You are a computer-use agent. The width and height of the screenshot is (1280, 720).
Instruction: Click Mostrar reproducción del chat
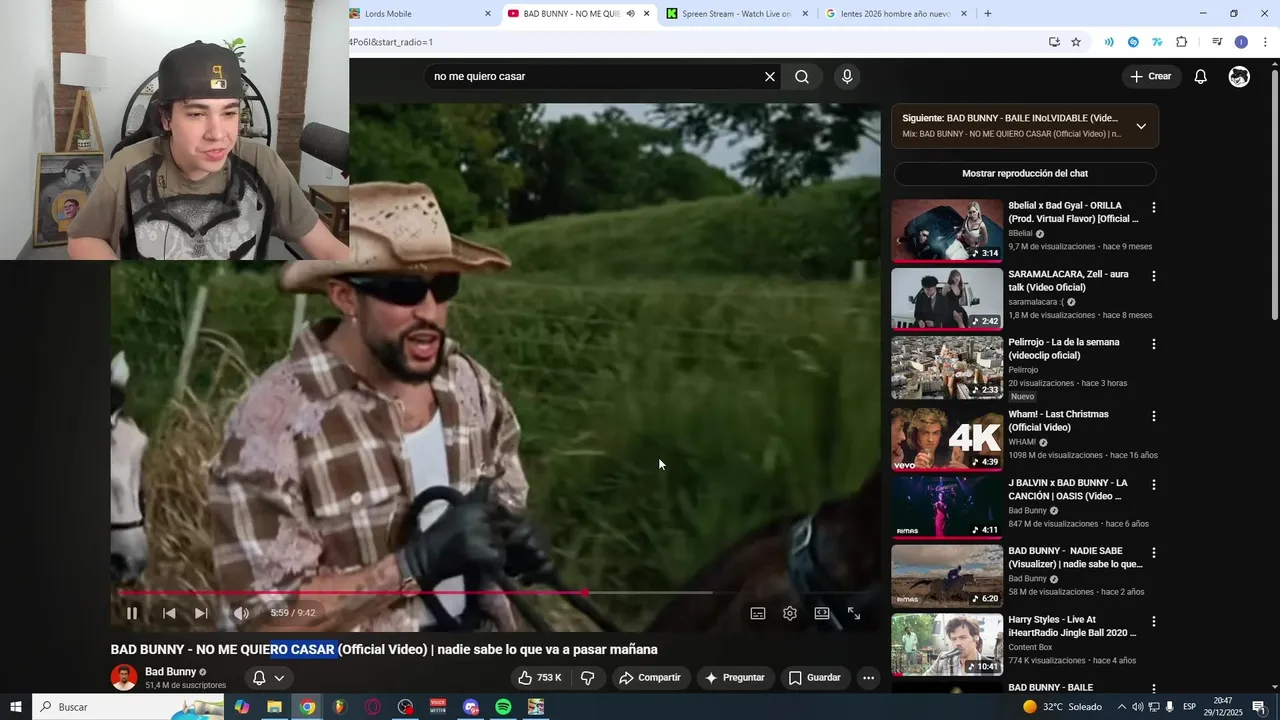pos(1025,173)
